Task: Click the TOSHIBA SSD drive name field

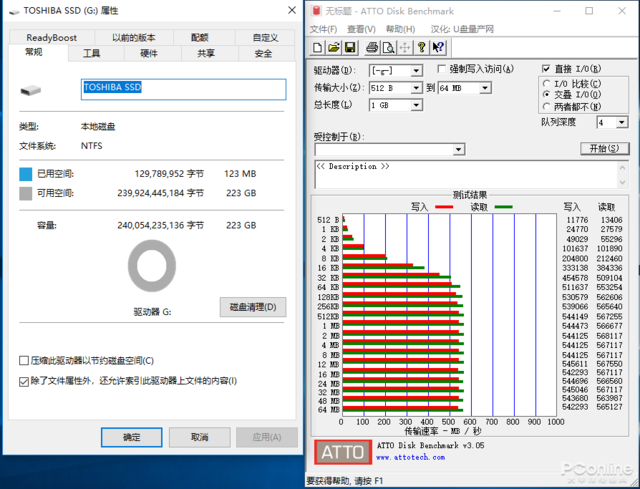Action: 184,89
